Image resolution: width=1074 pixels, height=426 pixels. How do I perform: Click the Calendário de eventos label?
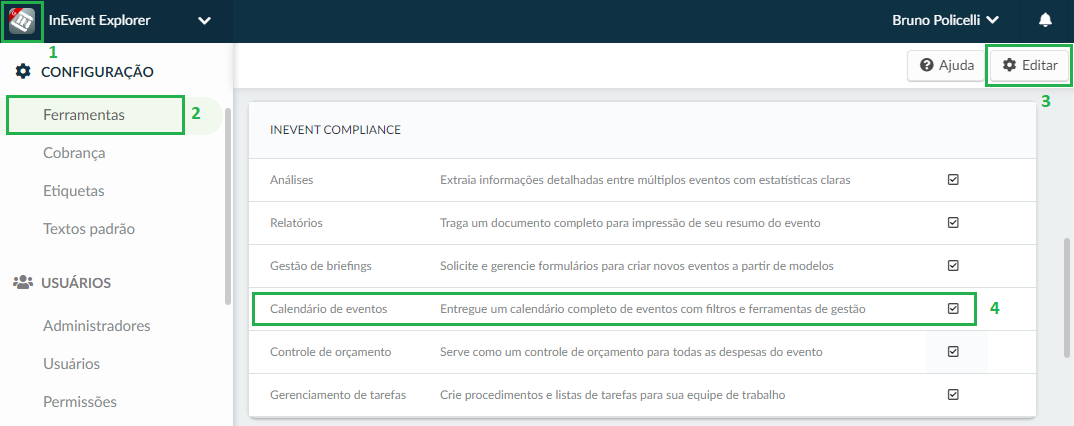[x=329, y=309]
